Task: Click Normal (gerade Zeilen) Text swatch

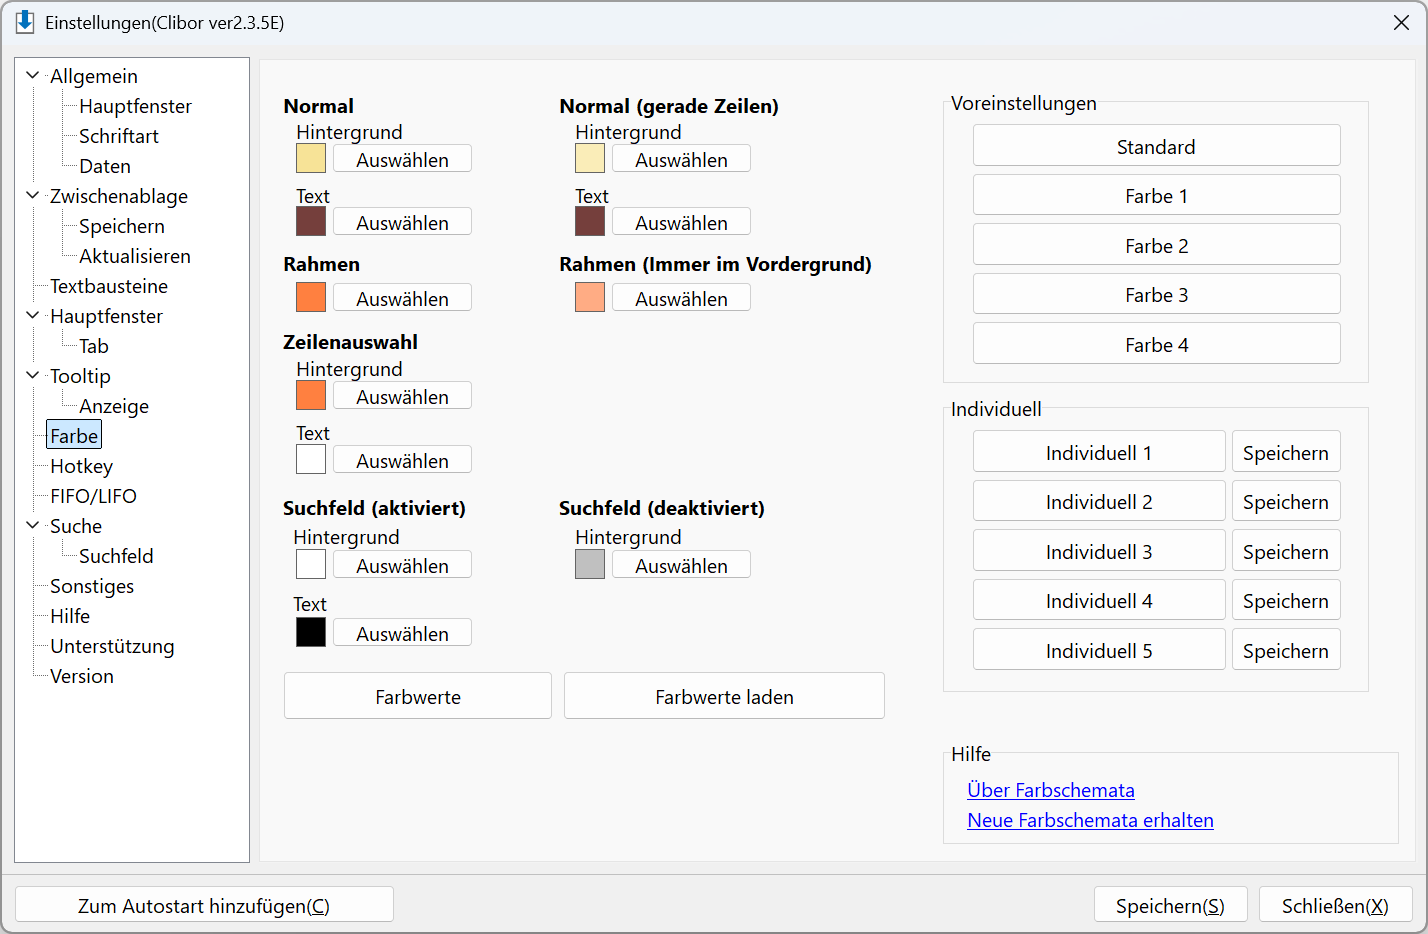Action: (x=590, y=221)
